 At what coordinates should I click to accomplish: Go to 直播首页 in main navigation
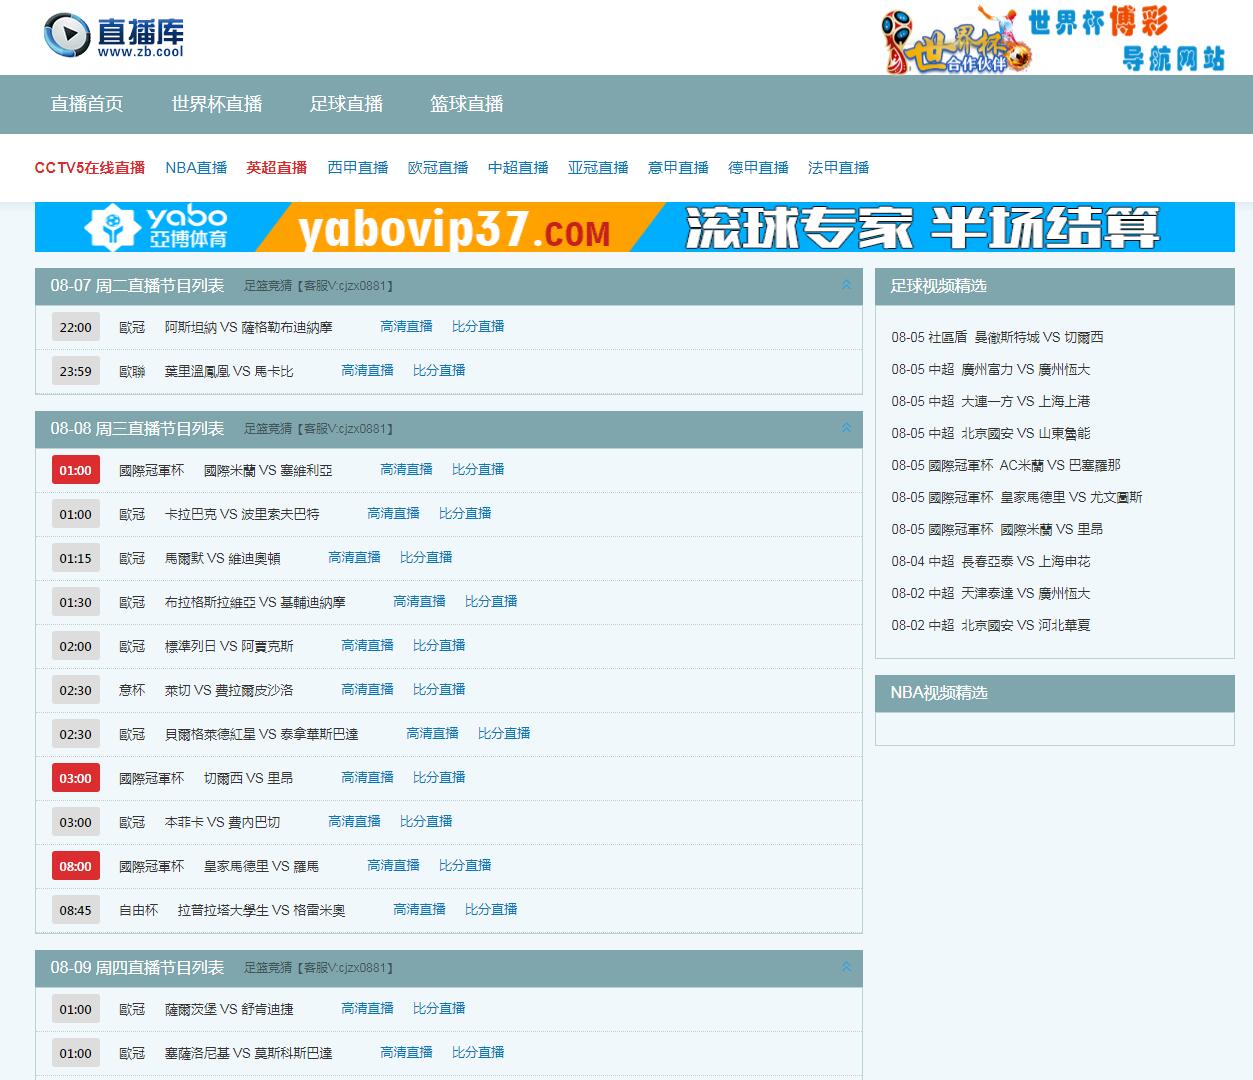click(x=87, y=104)
